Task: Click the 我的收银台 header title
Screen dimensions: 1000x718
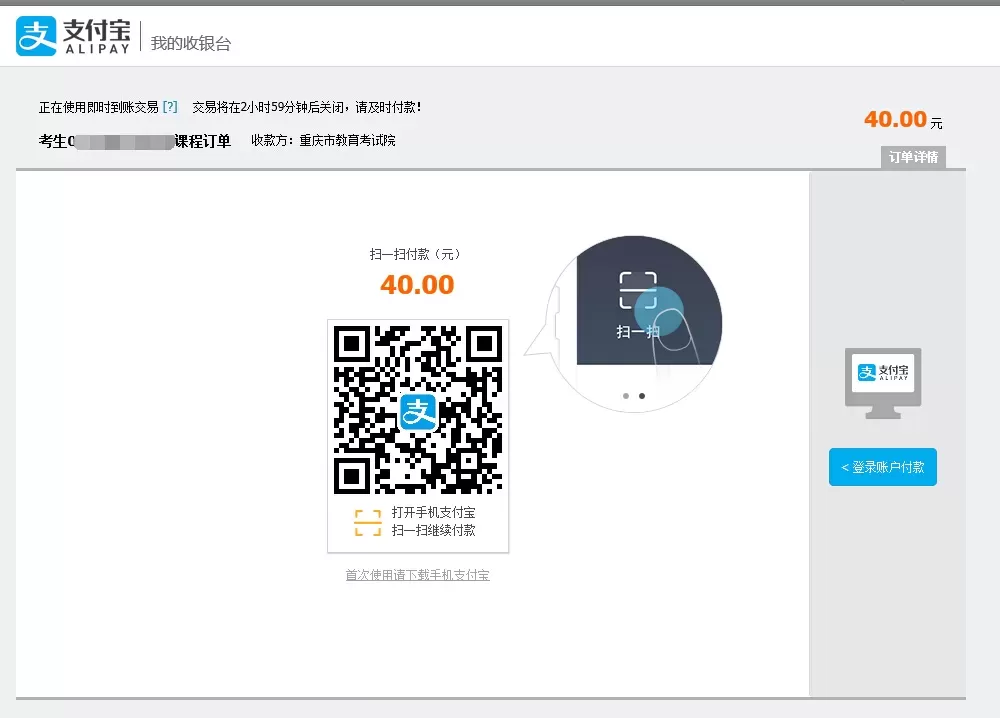Action: click(x=191, y=43)
